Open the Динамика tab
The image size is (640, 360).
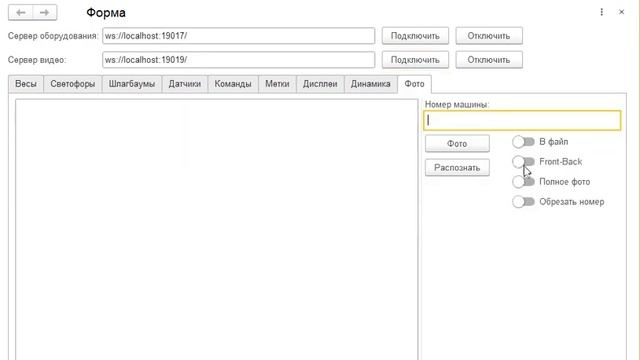click(371, 84)
